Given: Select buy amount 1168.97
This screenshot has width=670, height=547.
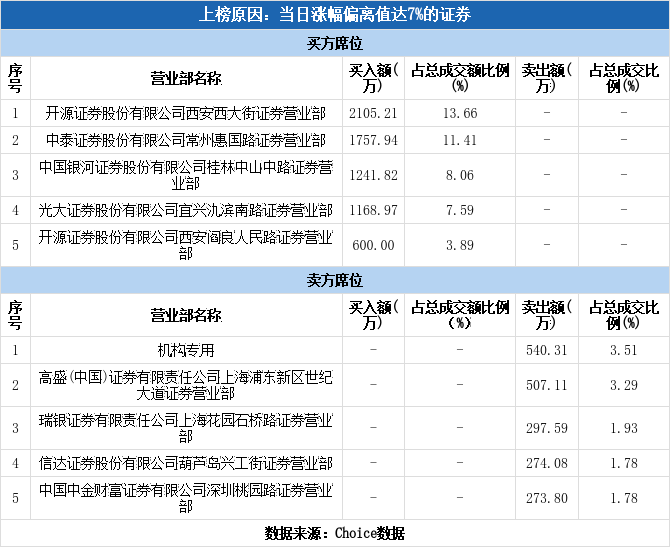Looking at the screenshot, I should tap(373, 210).
